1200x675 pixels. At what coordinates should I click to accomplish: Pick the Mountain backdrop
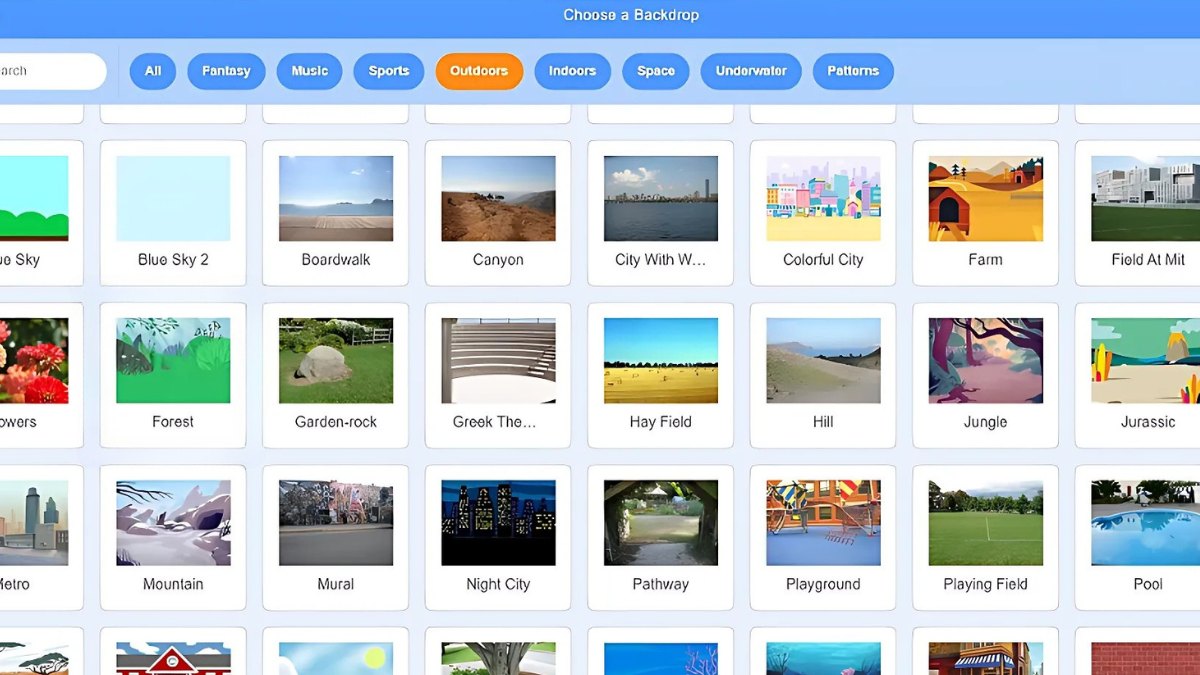point(173,538)
